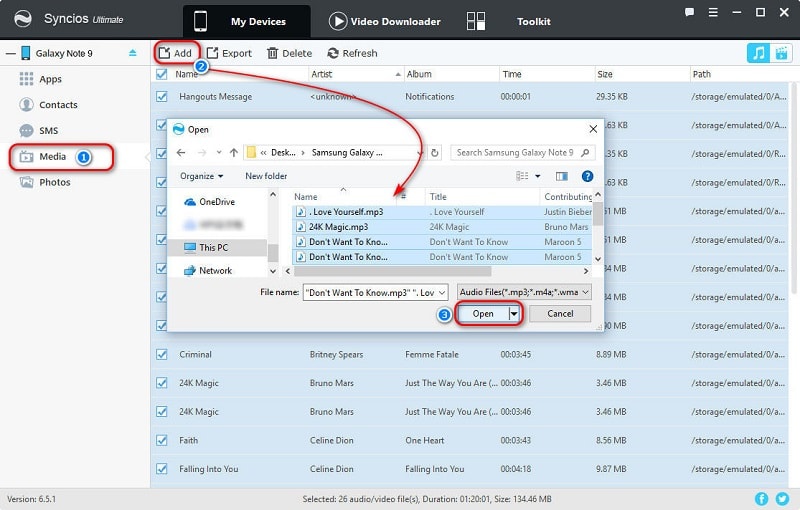Image resolution: width=800 pixels, height=510 pixels.
Task: Click the Search Samsung Galaxy Note 9 field
Action: point(522,152)
